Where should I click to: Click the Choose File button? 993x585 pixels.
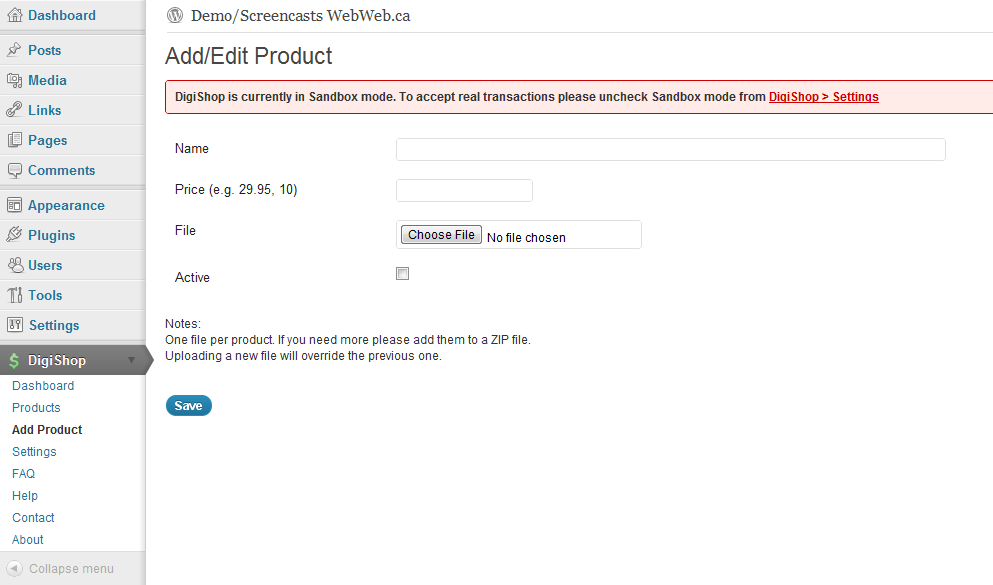441,235
